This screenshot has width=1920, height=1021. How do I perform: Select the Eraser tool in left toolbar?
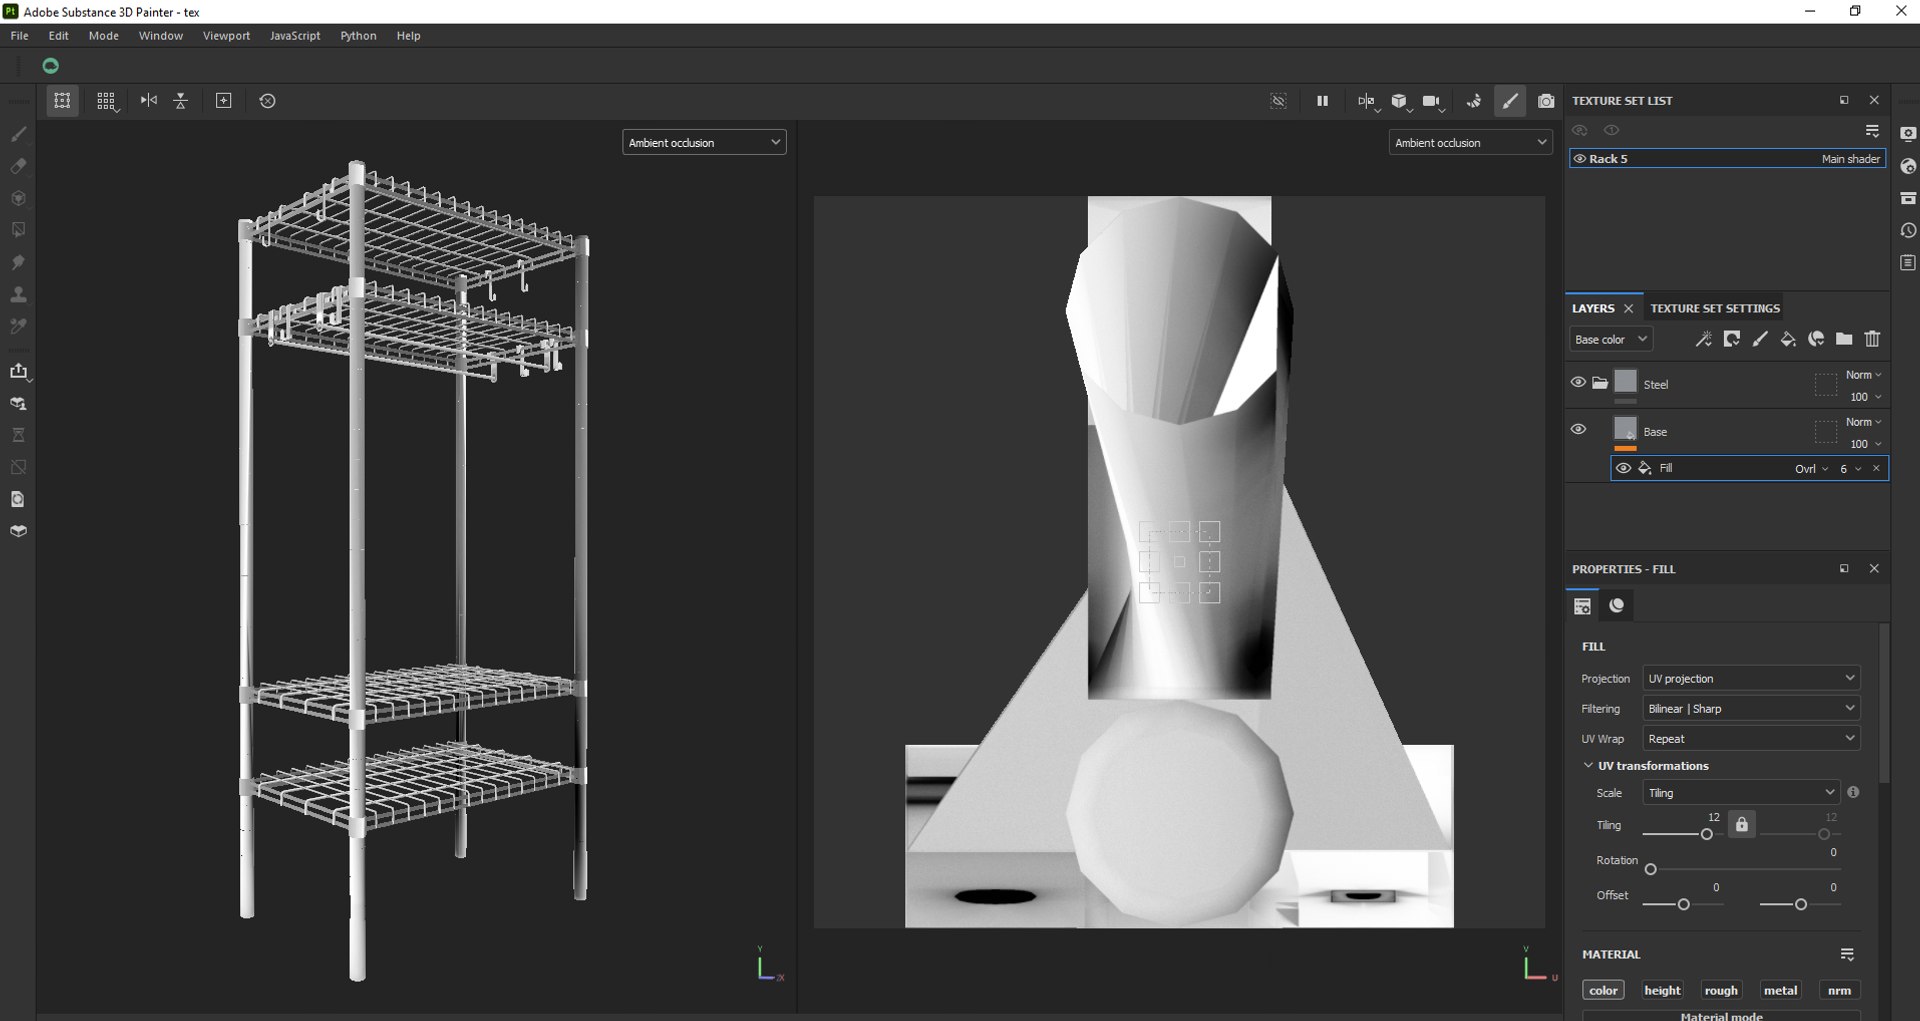coord(18,166)
